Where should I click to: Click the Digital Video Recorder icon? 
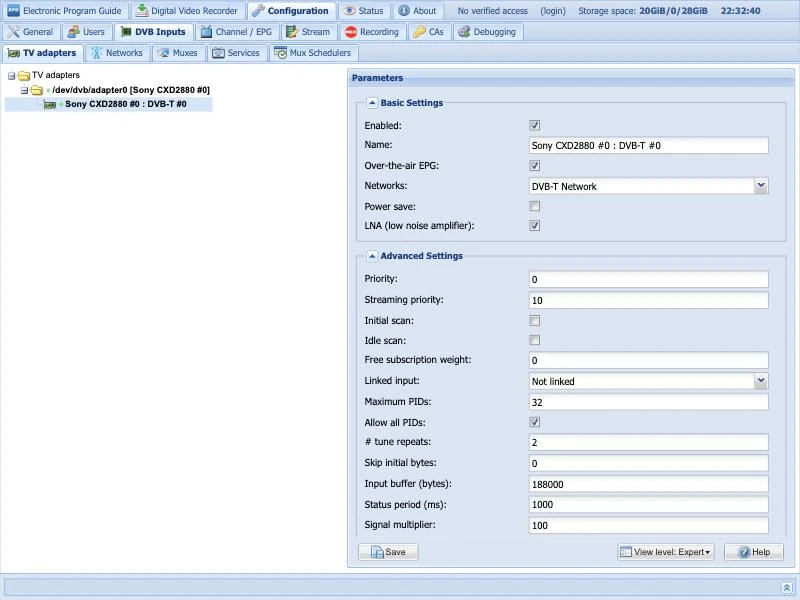point(142,11)
